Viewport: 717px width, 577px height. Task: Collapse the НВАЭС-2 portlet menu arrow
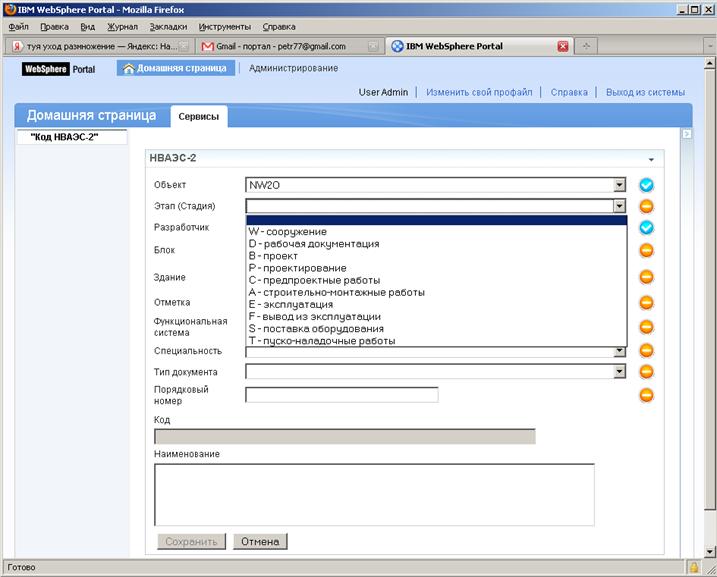click(x=651, y=160)
